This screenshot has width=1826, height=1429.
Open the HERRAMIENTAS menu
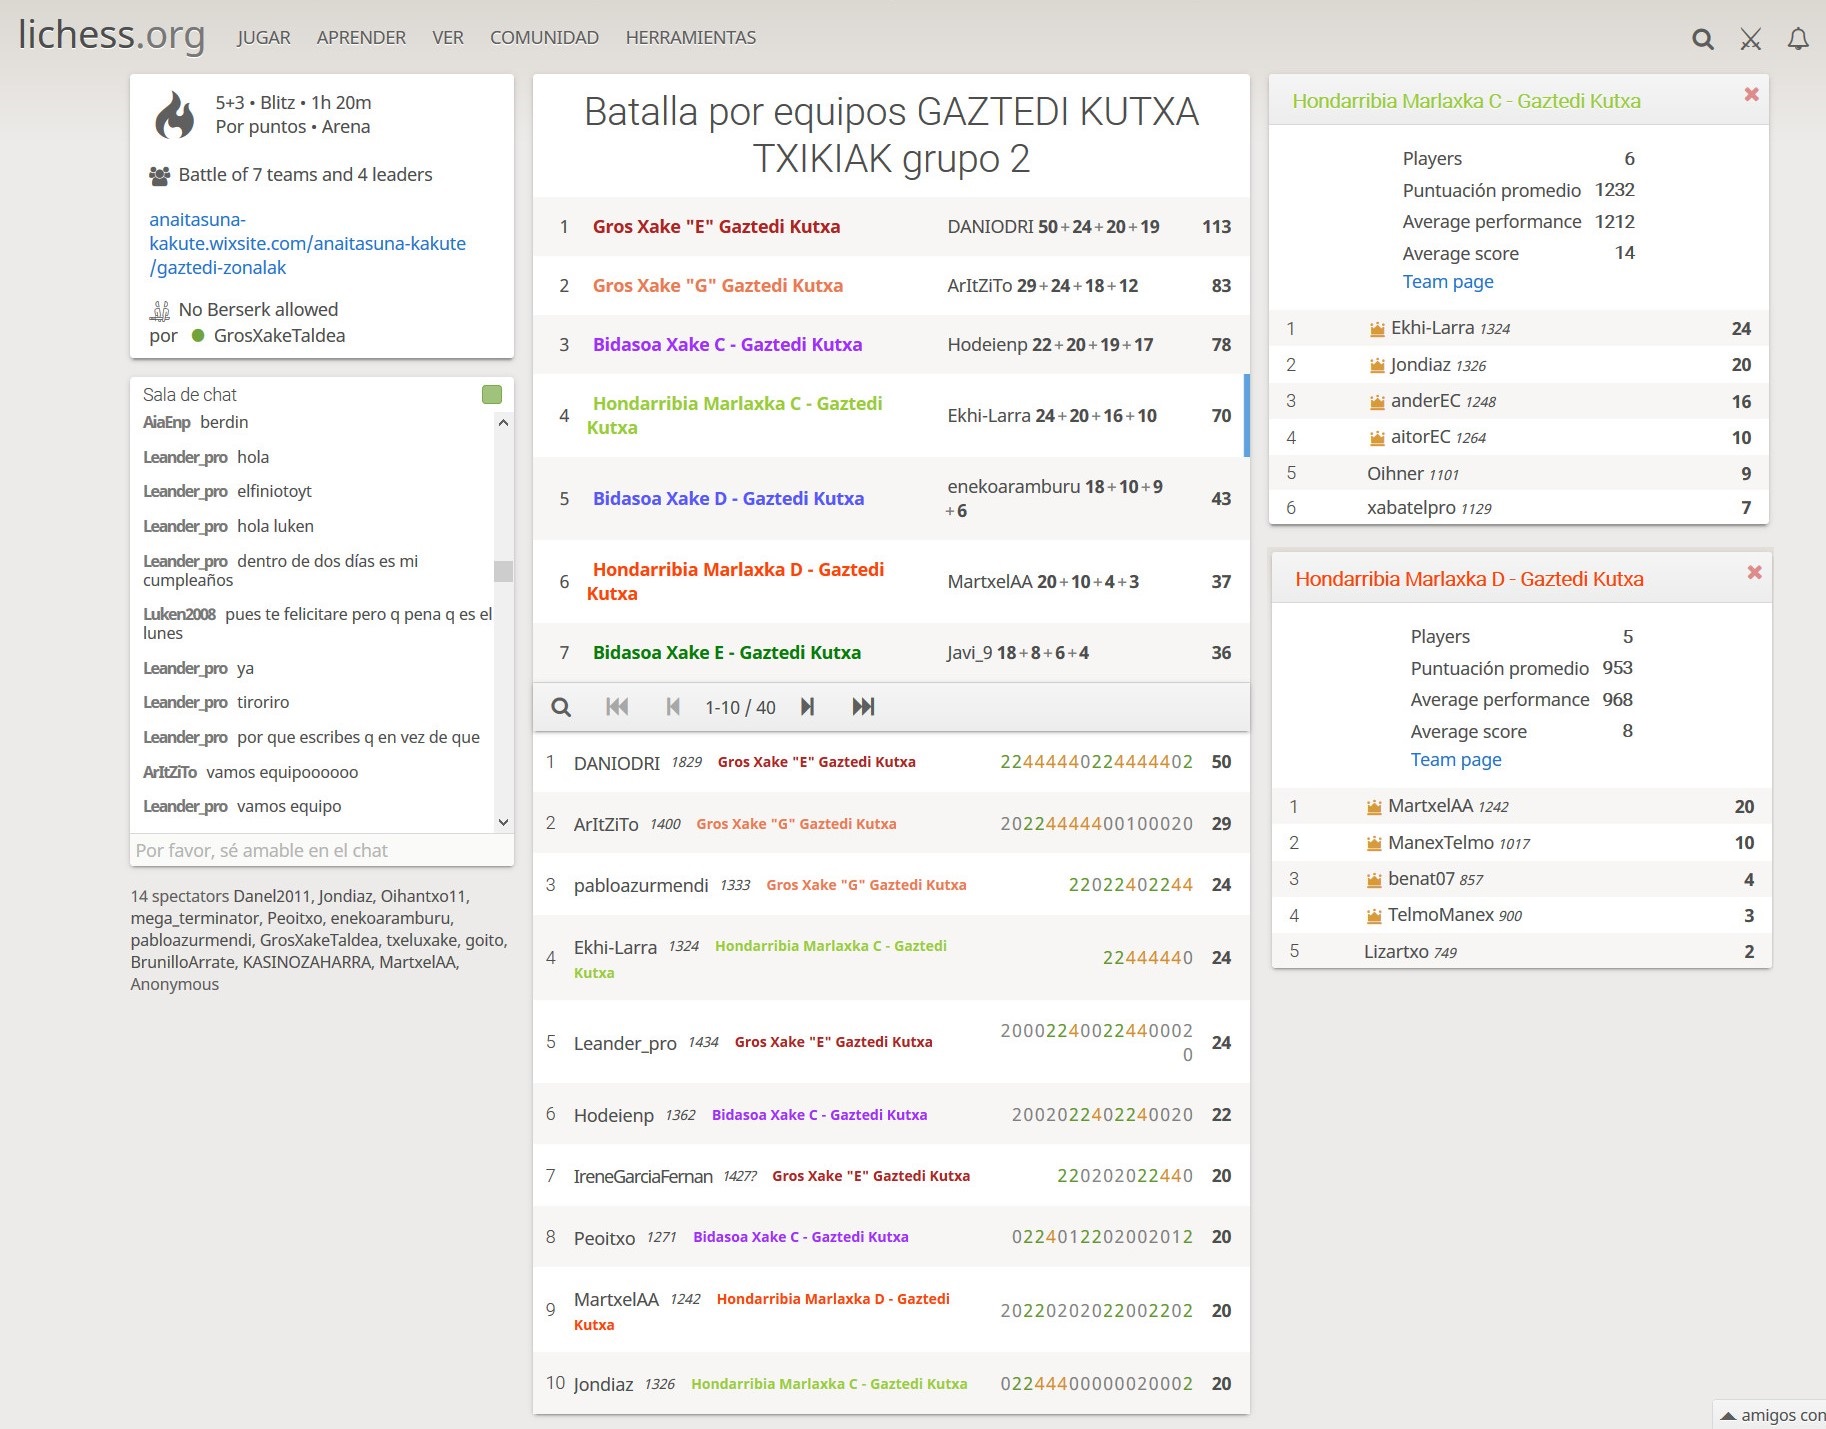point(690,38)
